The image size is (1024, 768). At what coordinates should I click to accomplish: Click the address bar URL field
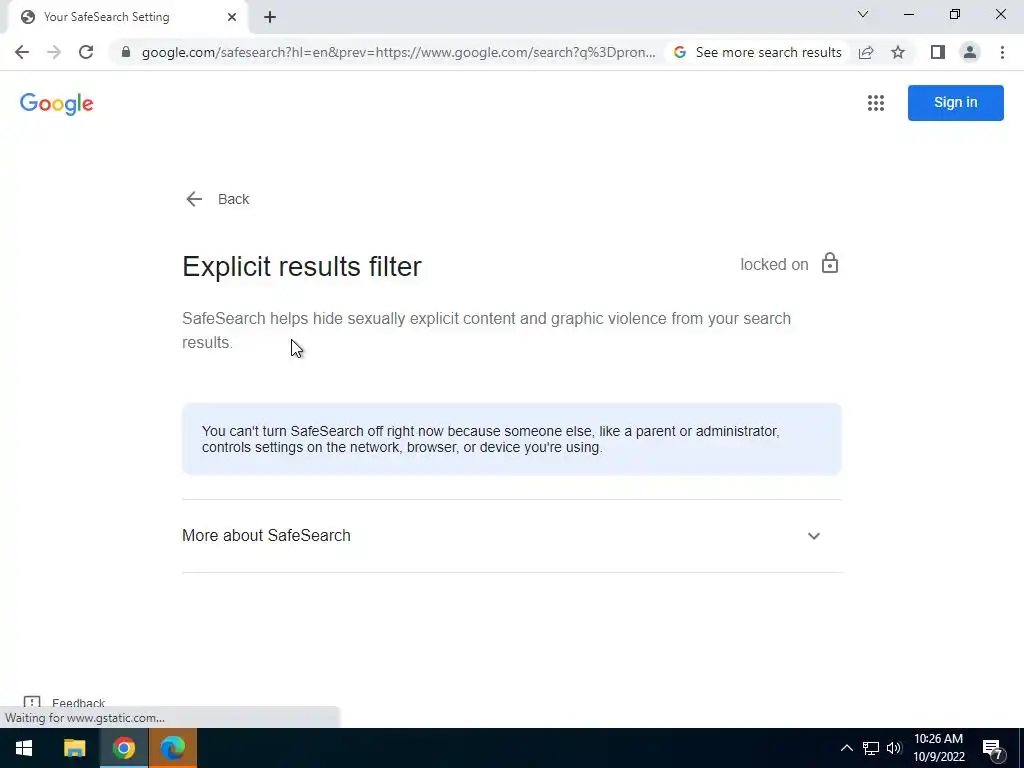398,52
